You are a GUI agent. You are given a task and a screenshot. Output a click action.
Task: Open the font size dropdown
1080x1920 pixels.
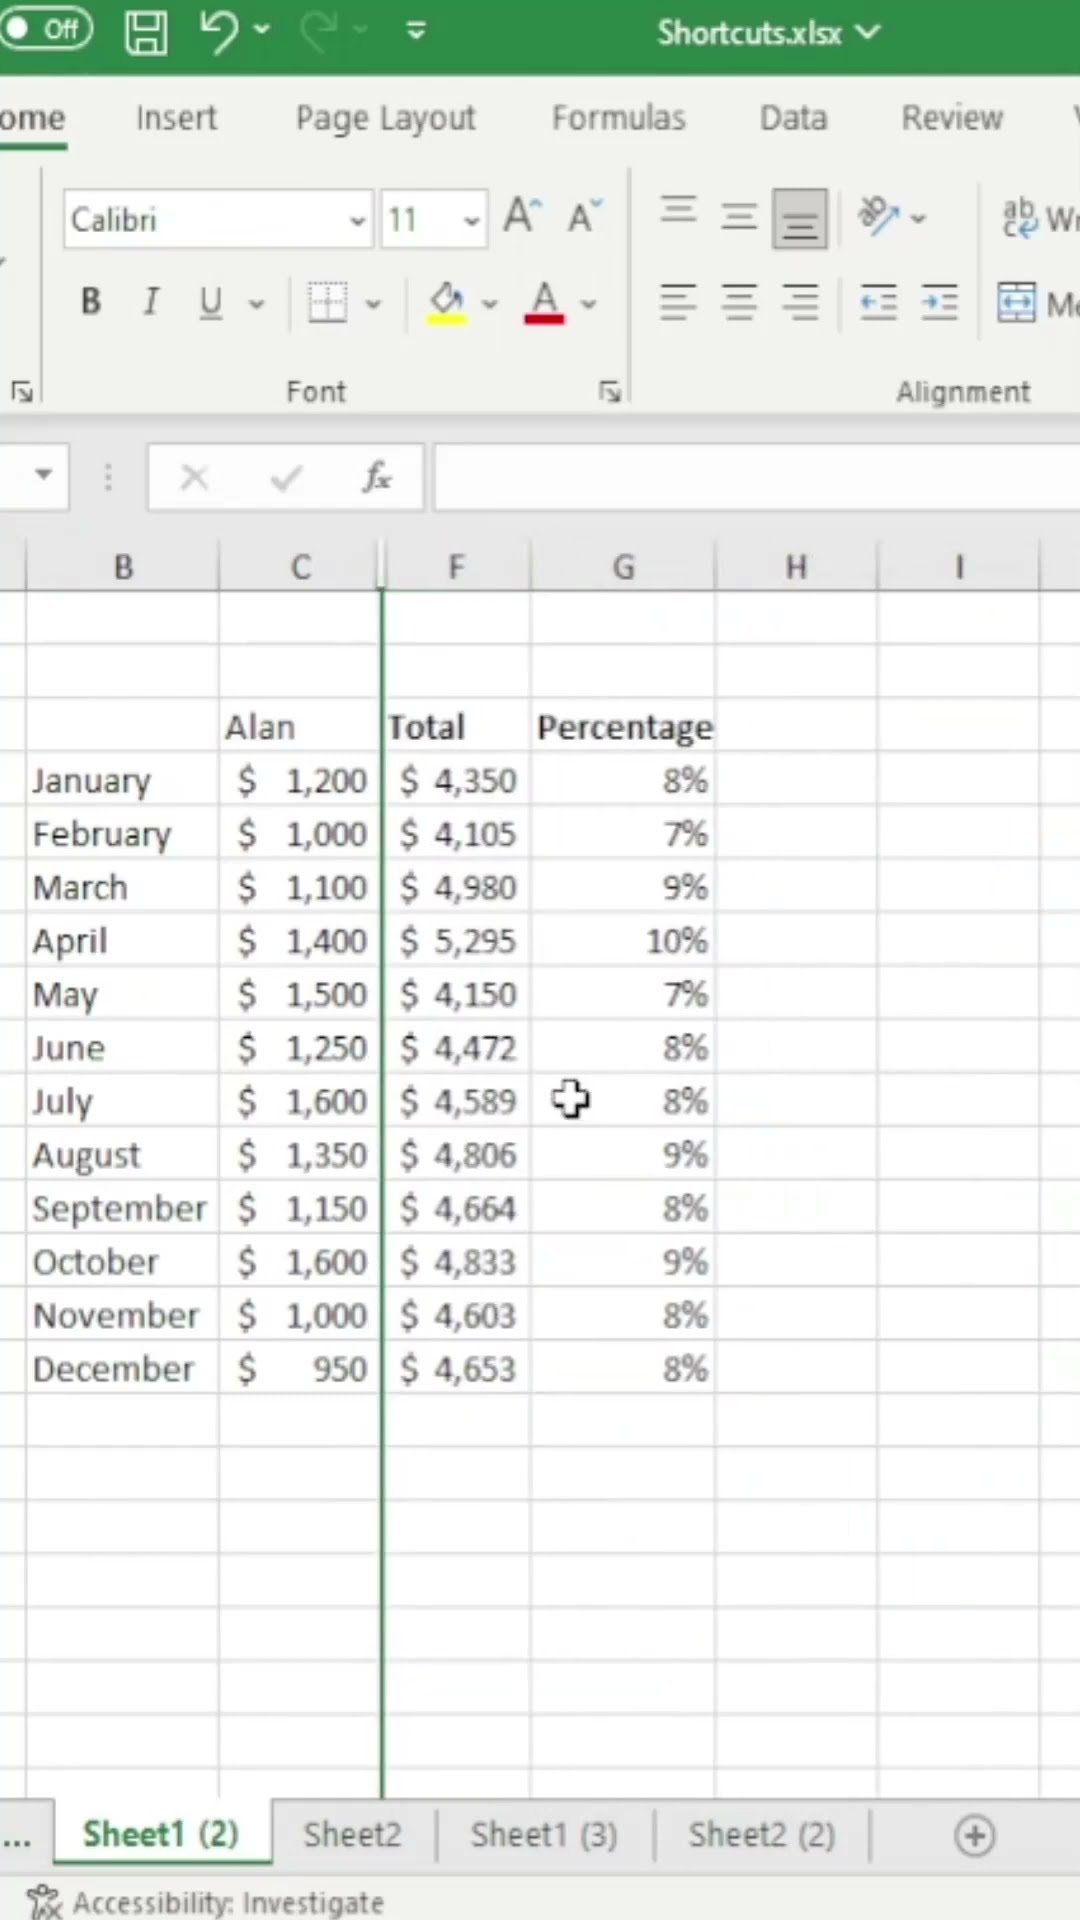coord(471,220)
